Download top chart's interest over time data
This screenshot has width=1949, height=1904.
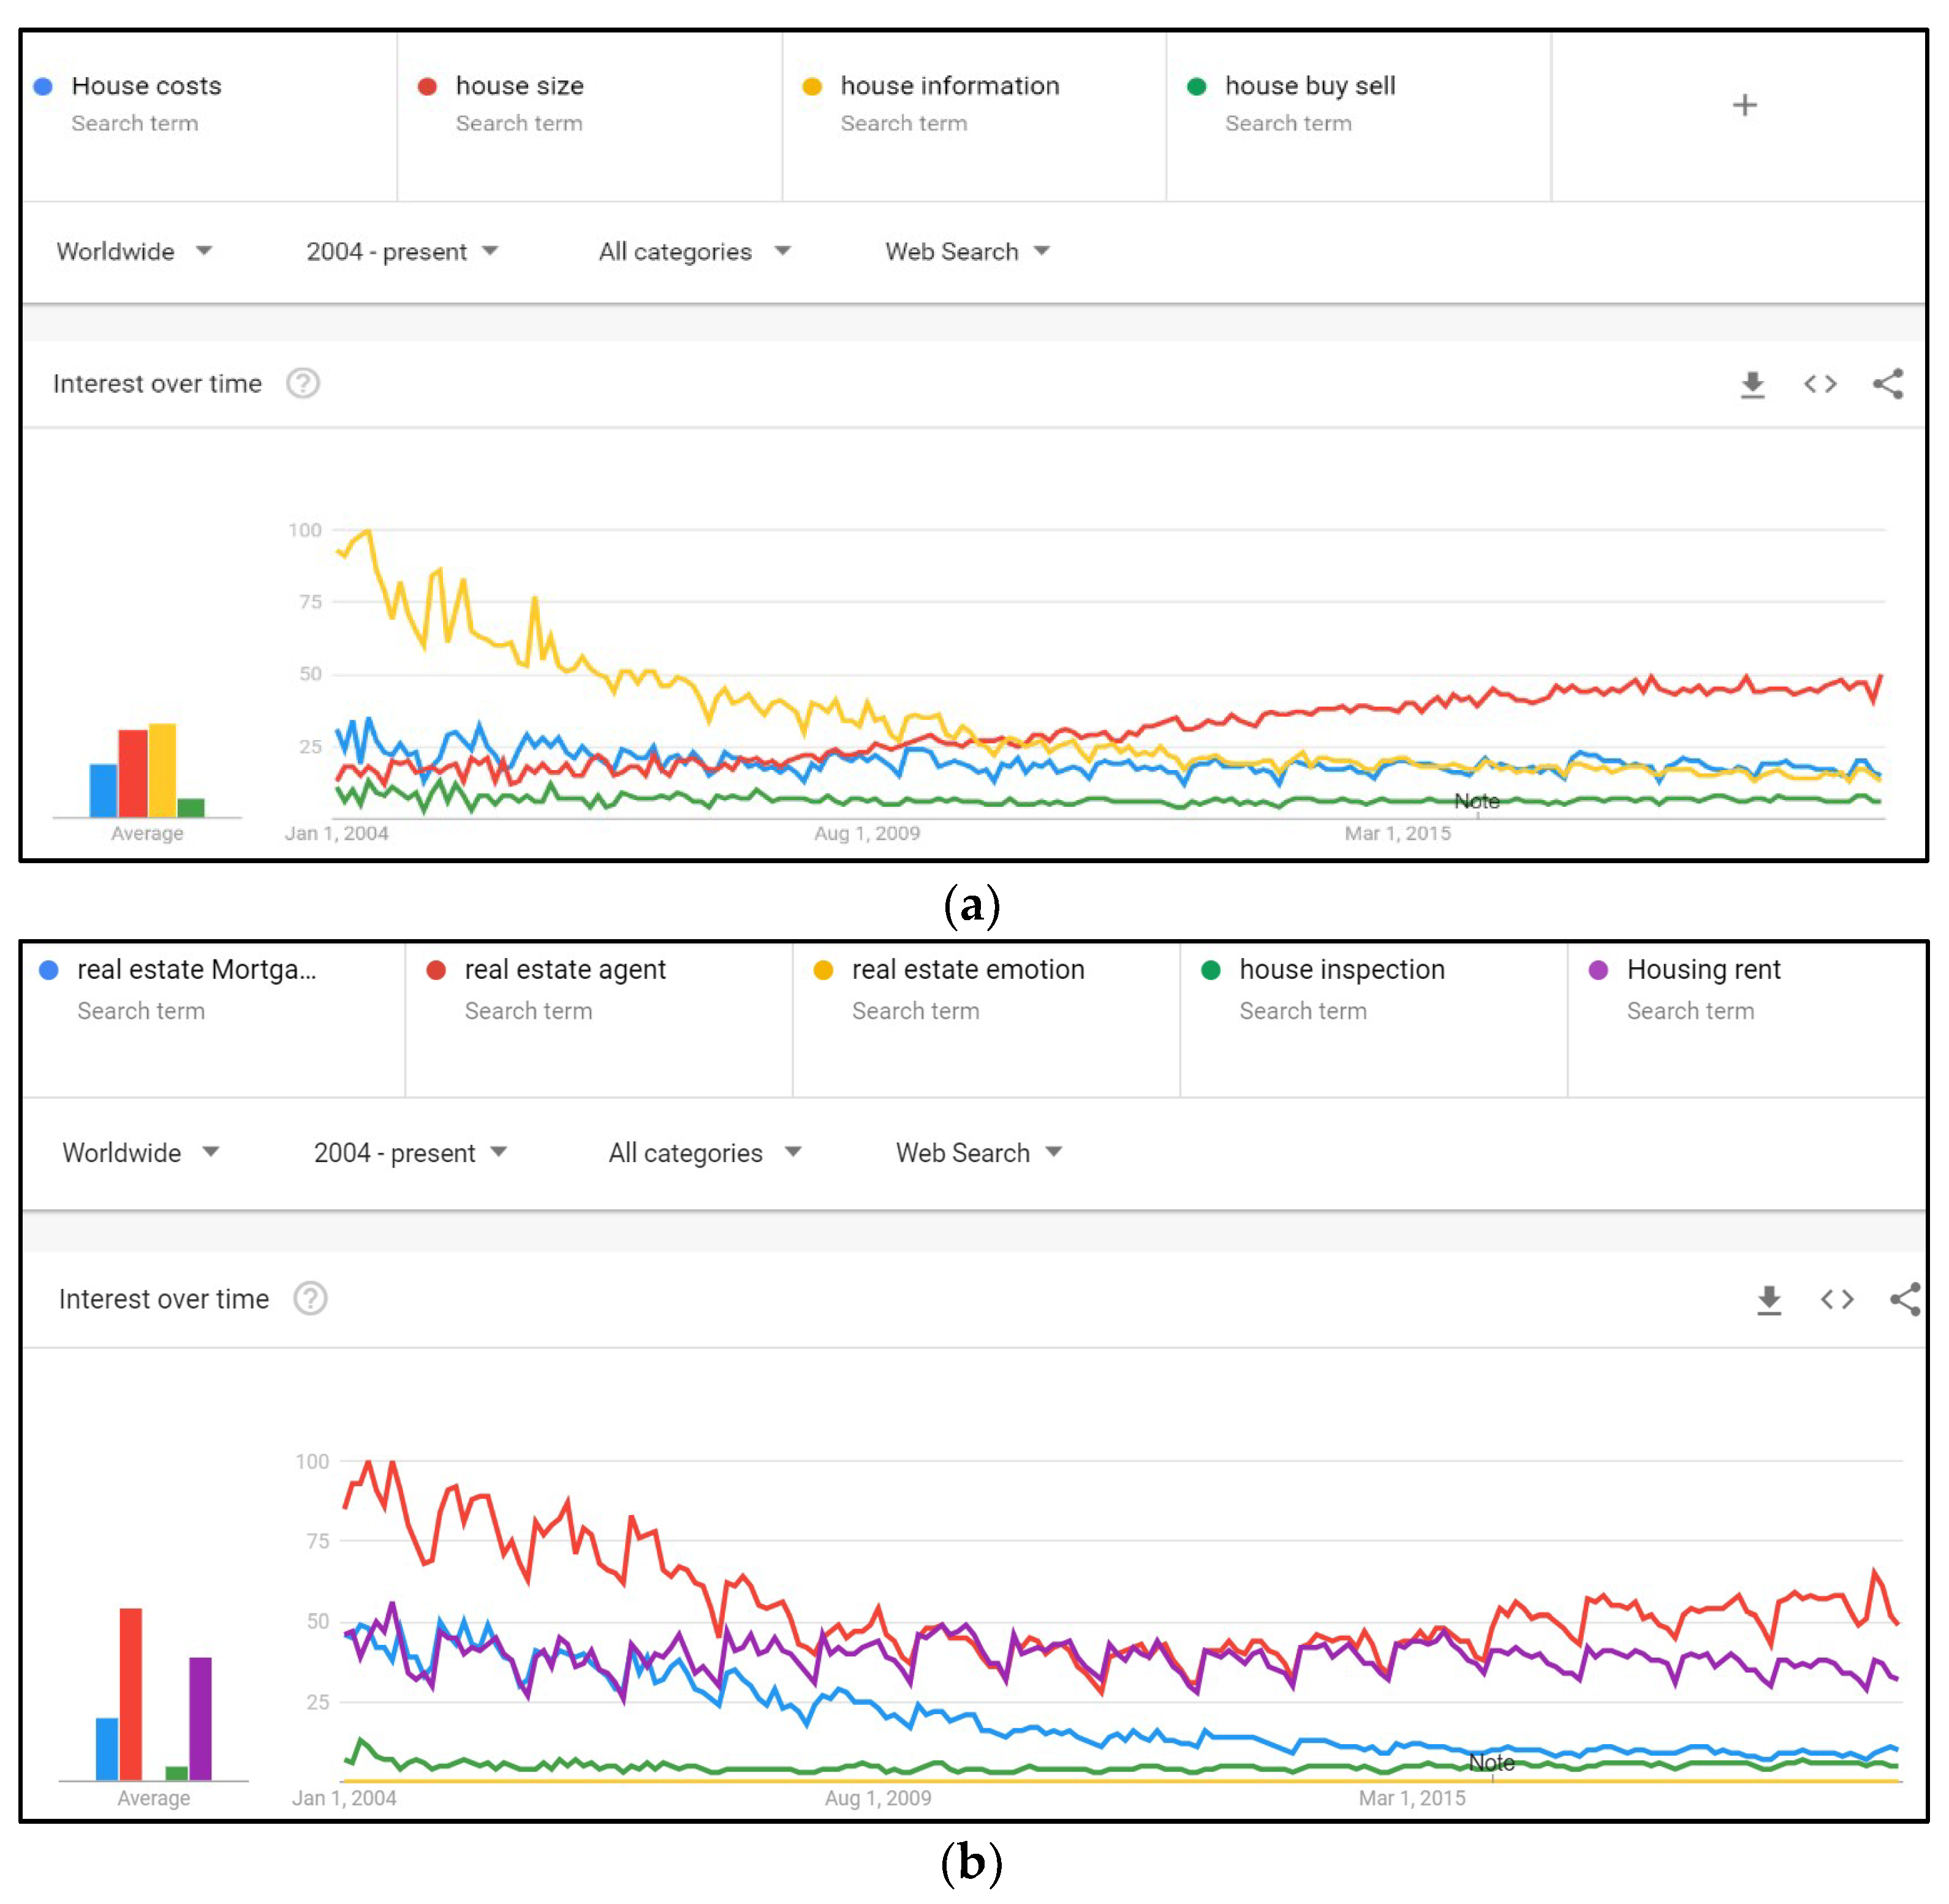[1752, 384]
